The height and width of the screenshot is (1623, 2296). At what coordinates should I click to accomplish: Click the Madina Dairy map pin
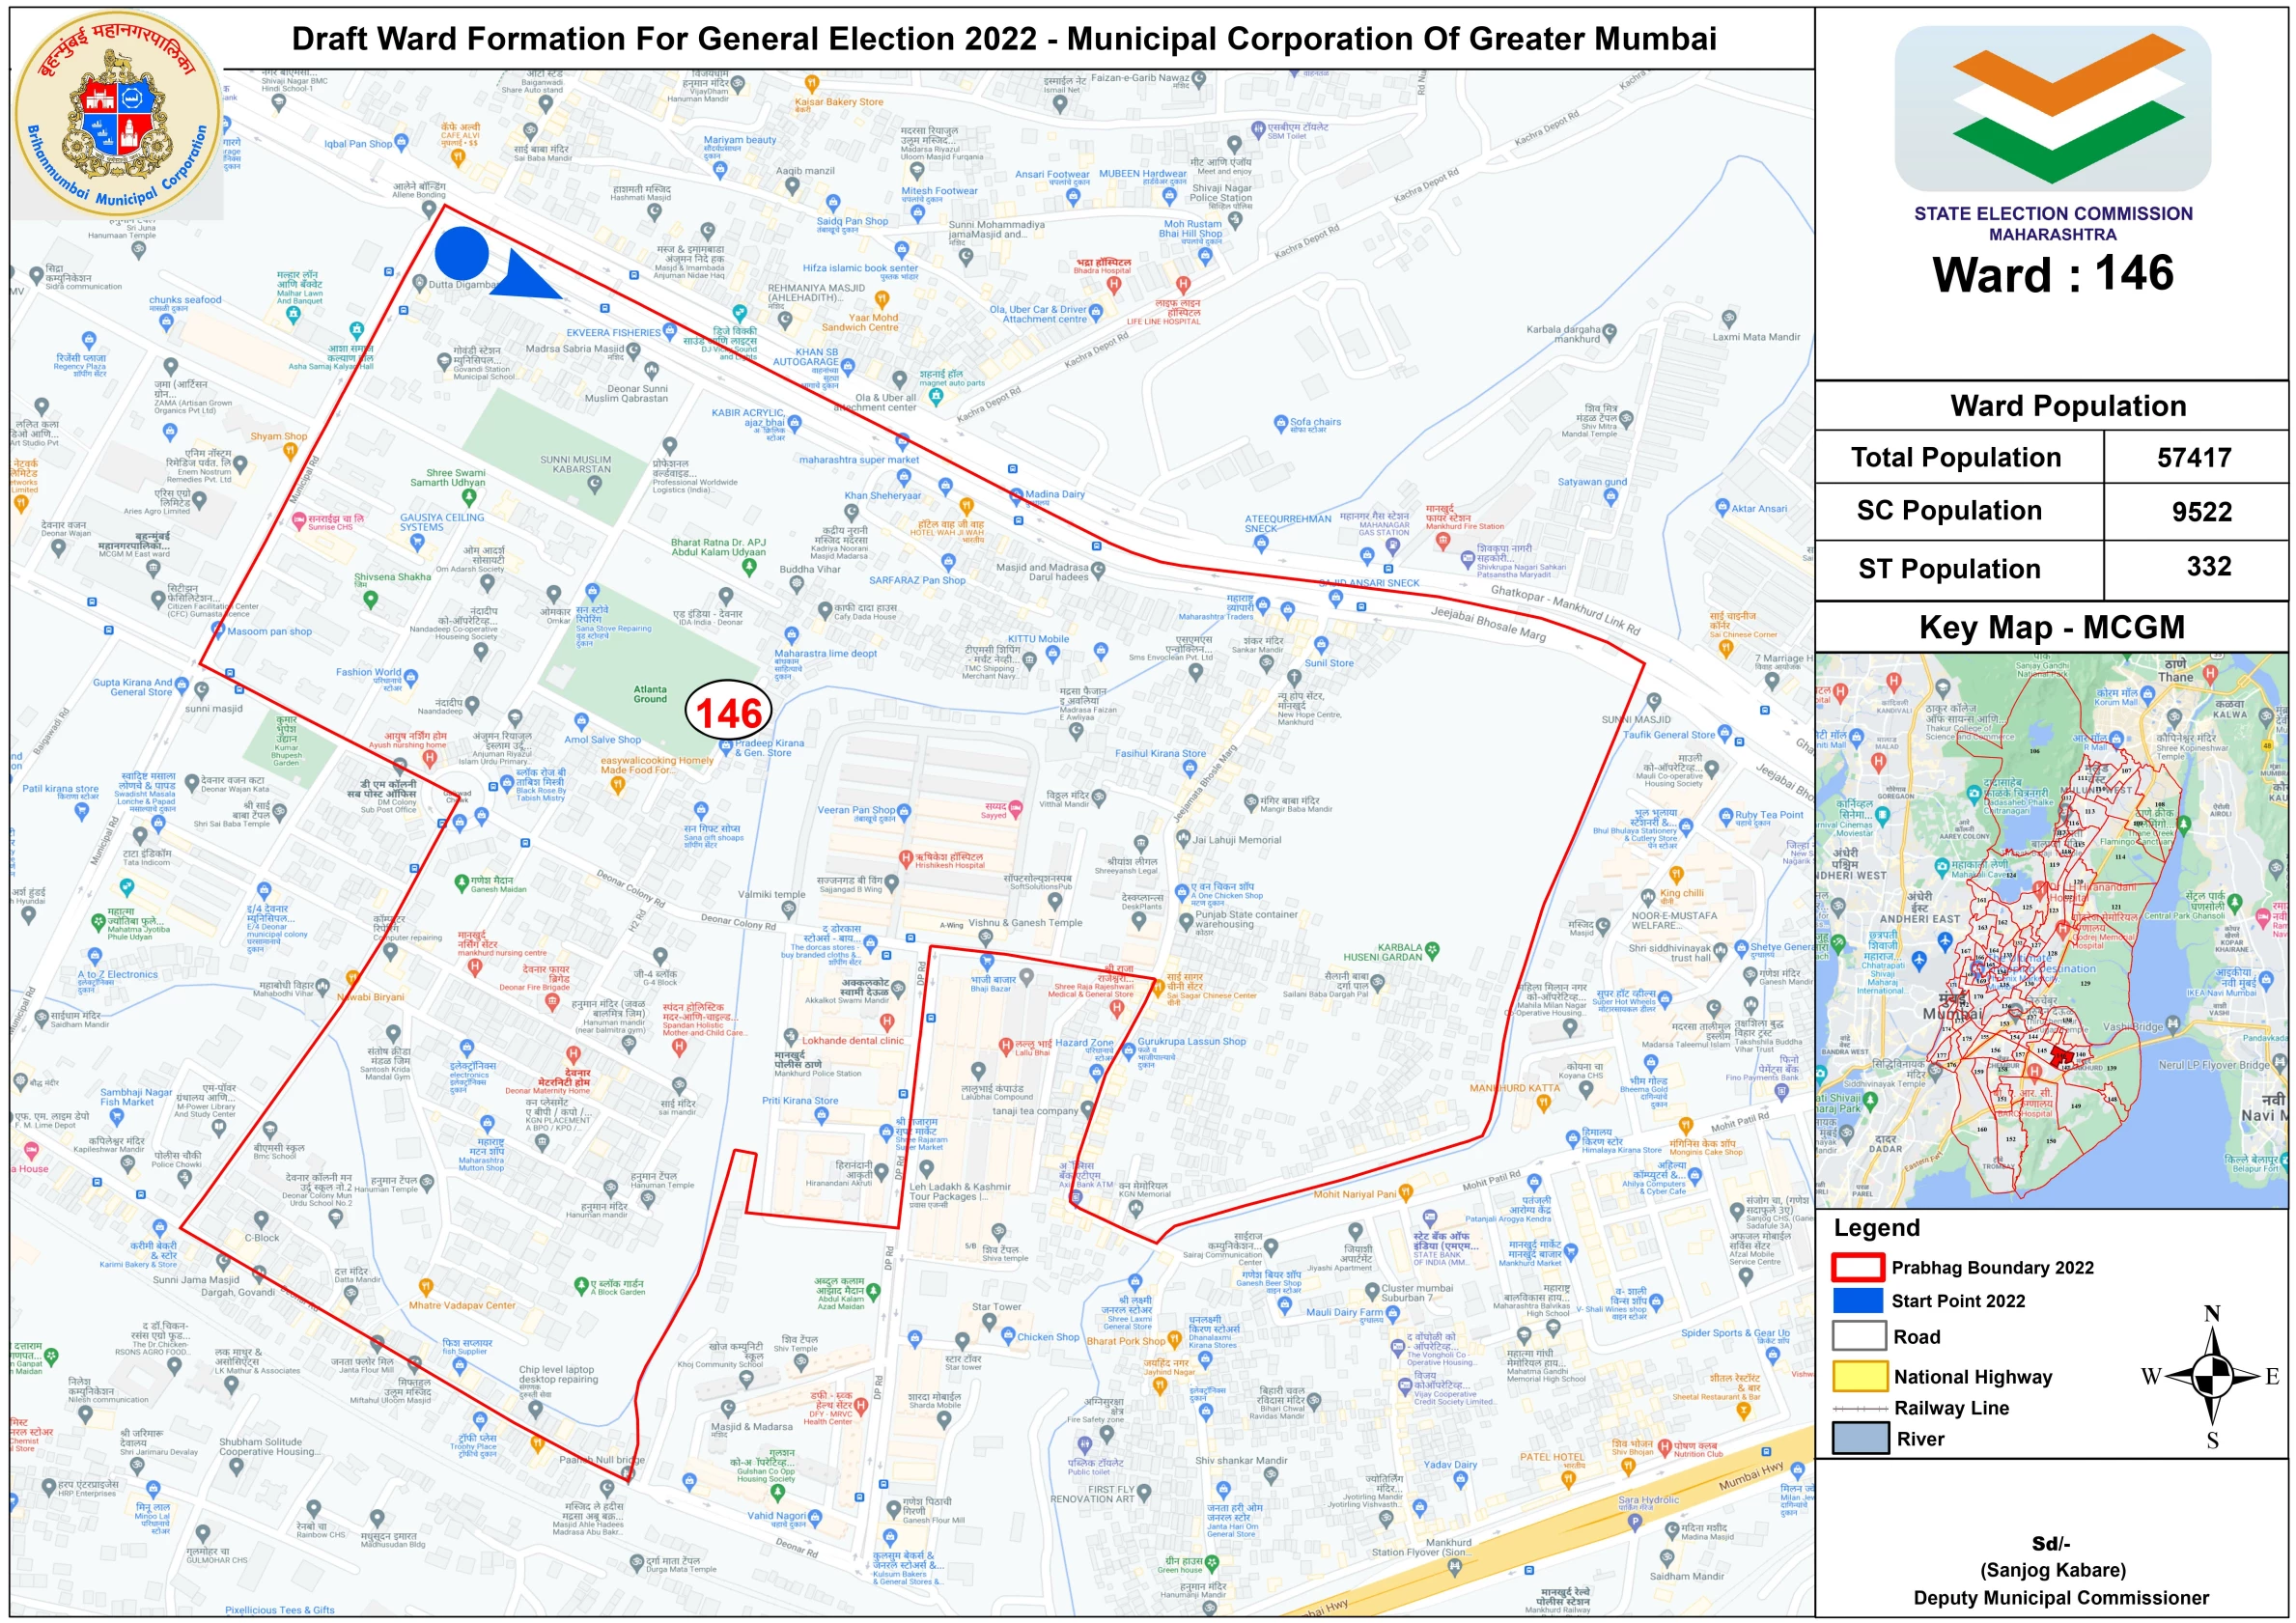pos(1017,495)
